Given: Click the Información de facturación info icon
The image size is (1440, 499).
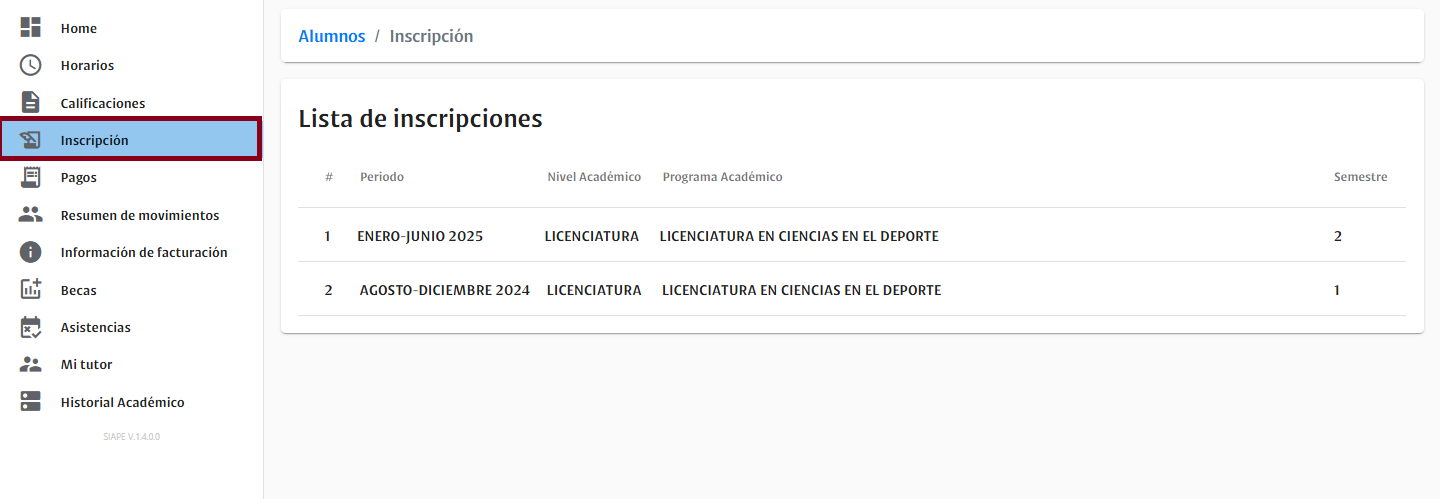Looking at the screenshot, I should pos(31,252).
